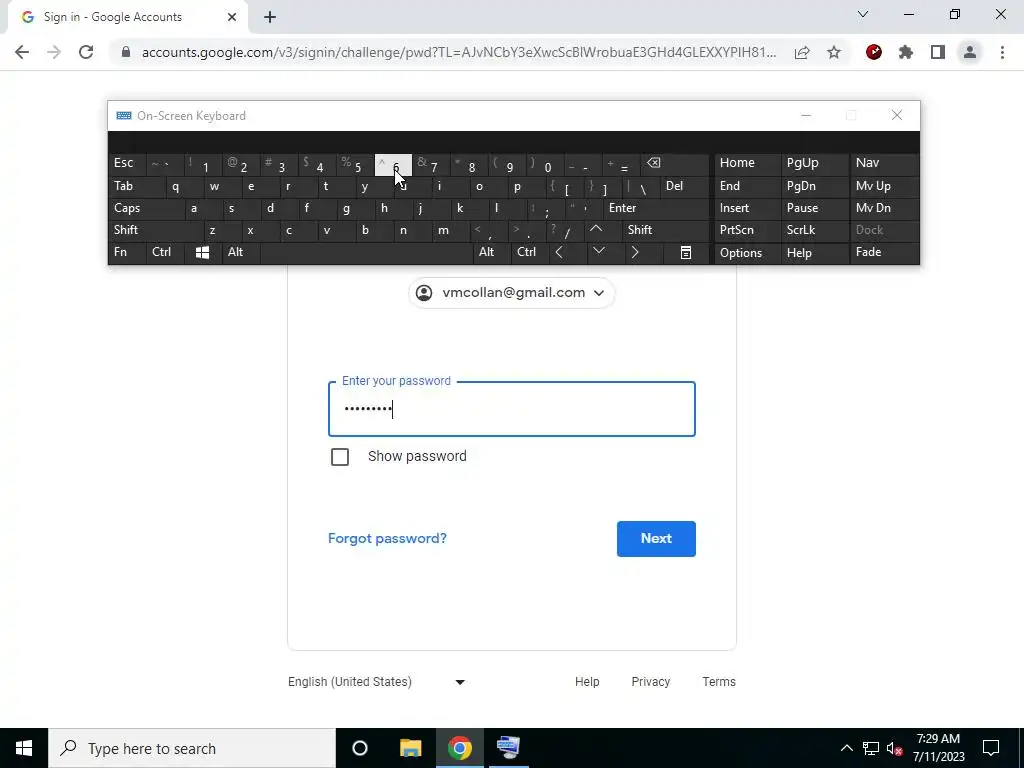The image size is (1024, 768).
Task: Click the Enter key on keyboard
Action: tap(656, 208)
